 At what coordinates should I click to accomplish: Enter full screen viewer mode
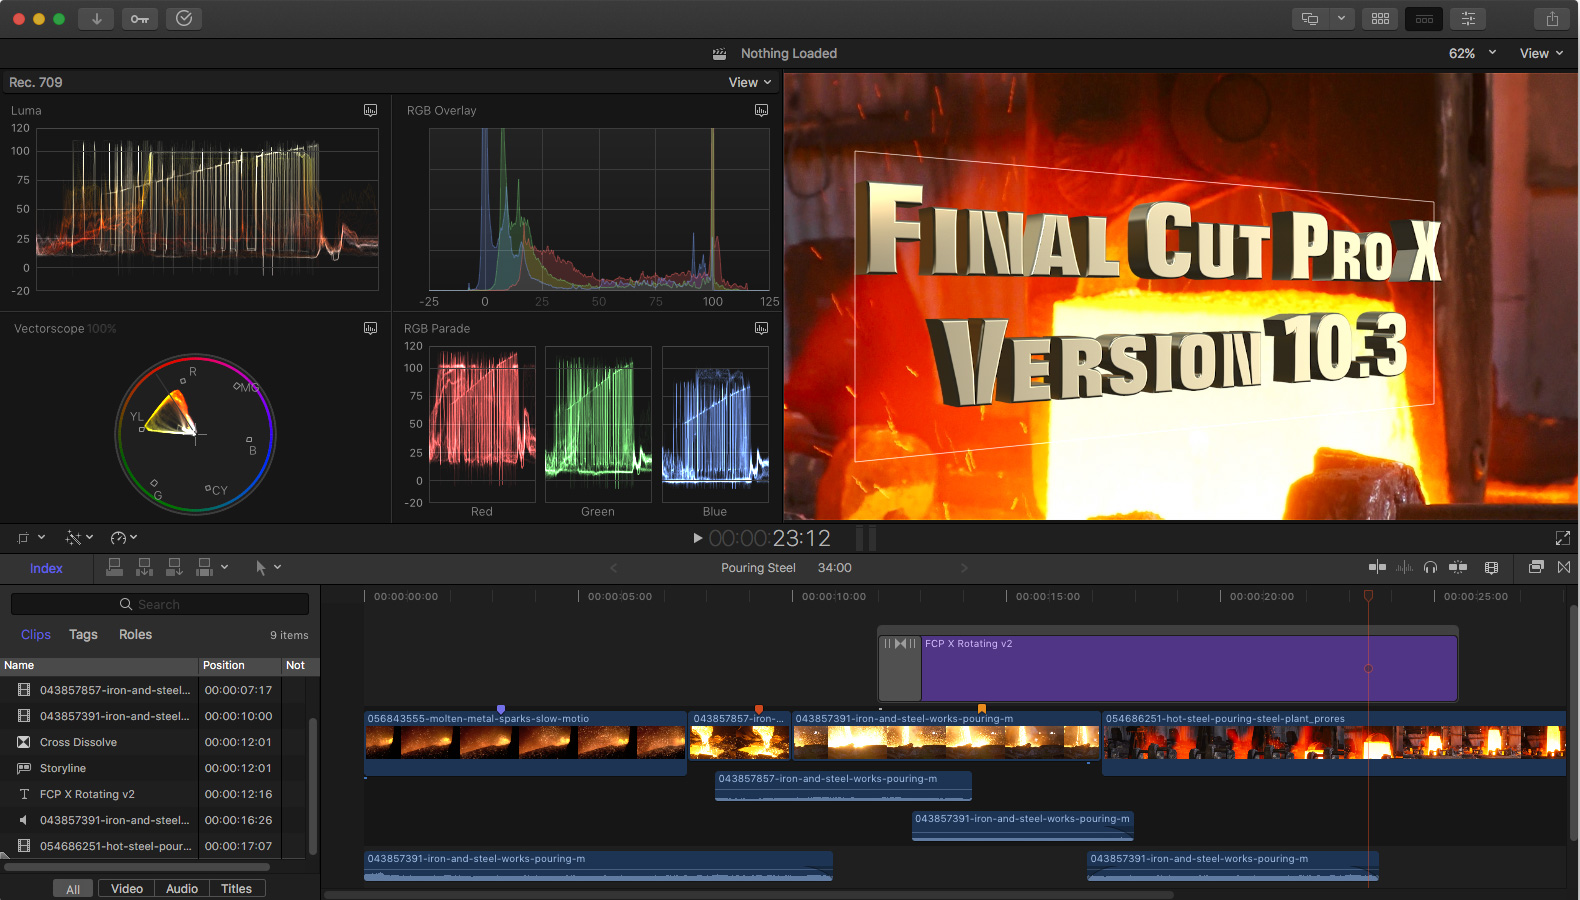(1562, 538)
